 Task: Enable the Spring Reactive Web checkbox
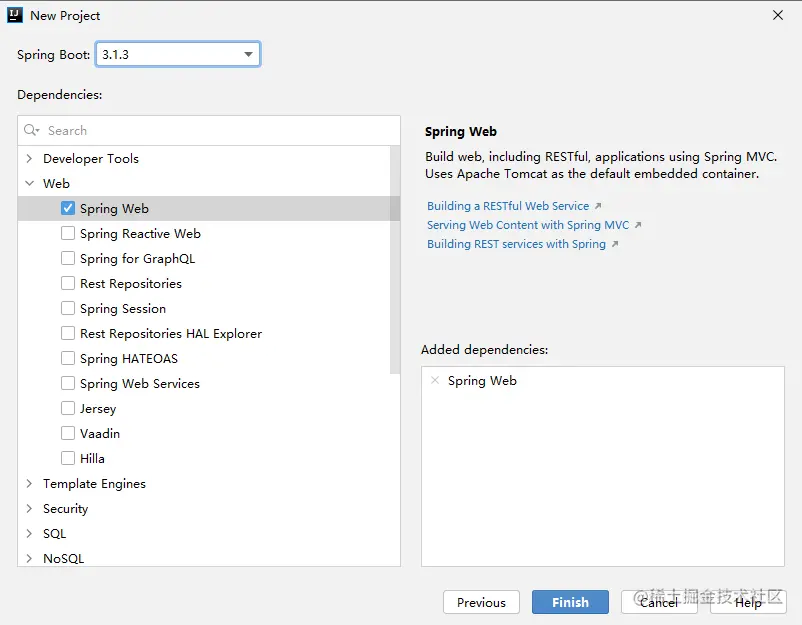pyautogui.click(x=68, y=234)
